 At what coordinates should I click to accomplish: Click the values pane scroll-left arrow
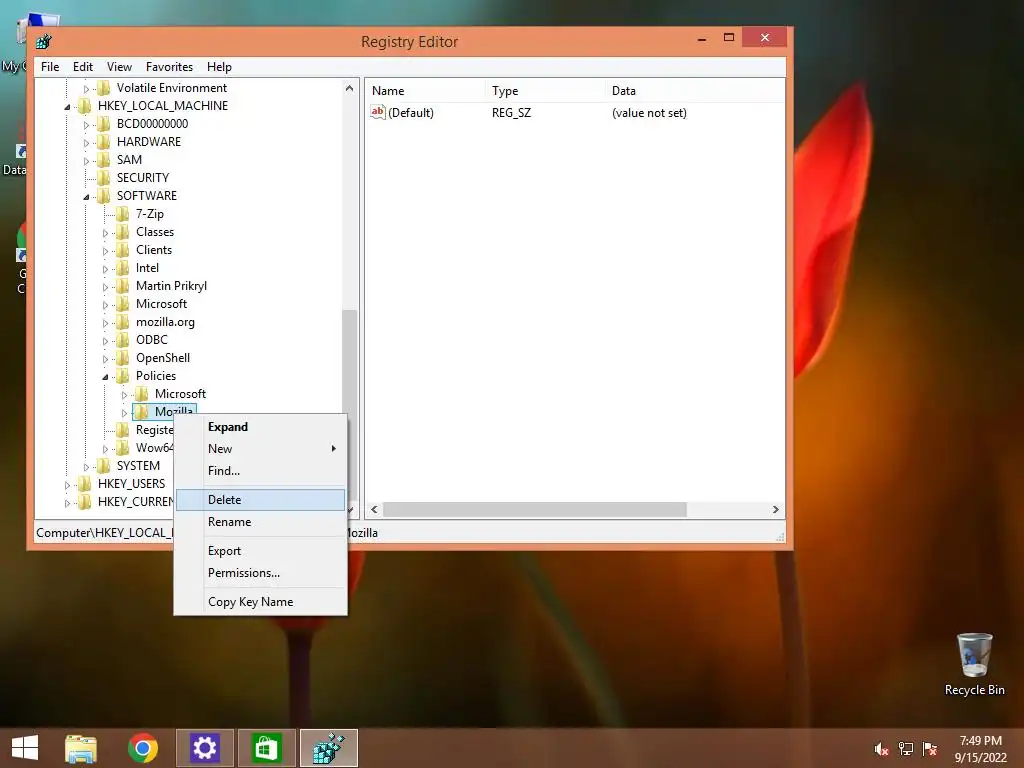pyautogui.click(x=374, y=509)
